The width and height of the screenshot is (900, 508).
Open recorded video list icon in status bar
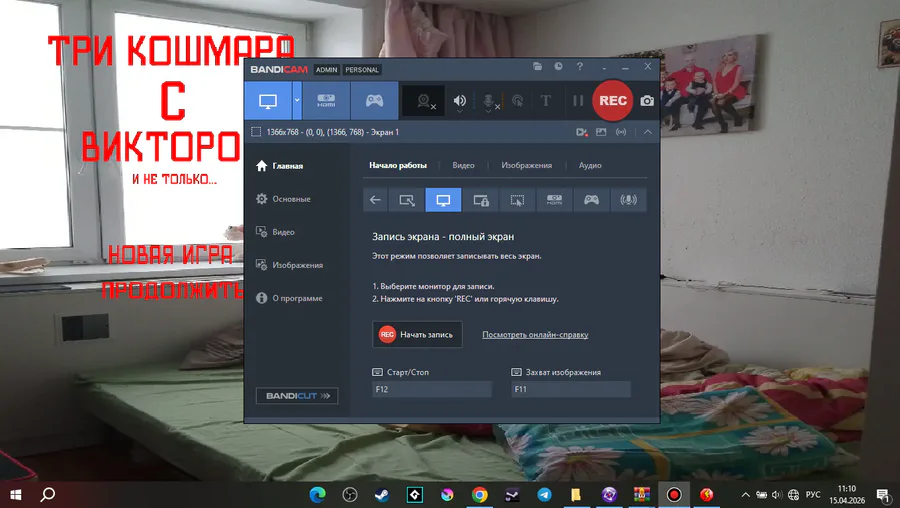click(x=581, y=132)
